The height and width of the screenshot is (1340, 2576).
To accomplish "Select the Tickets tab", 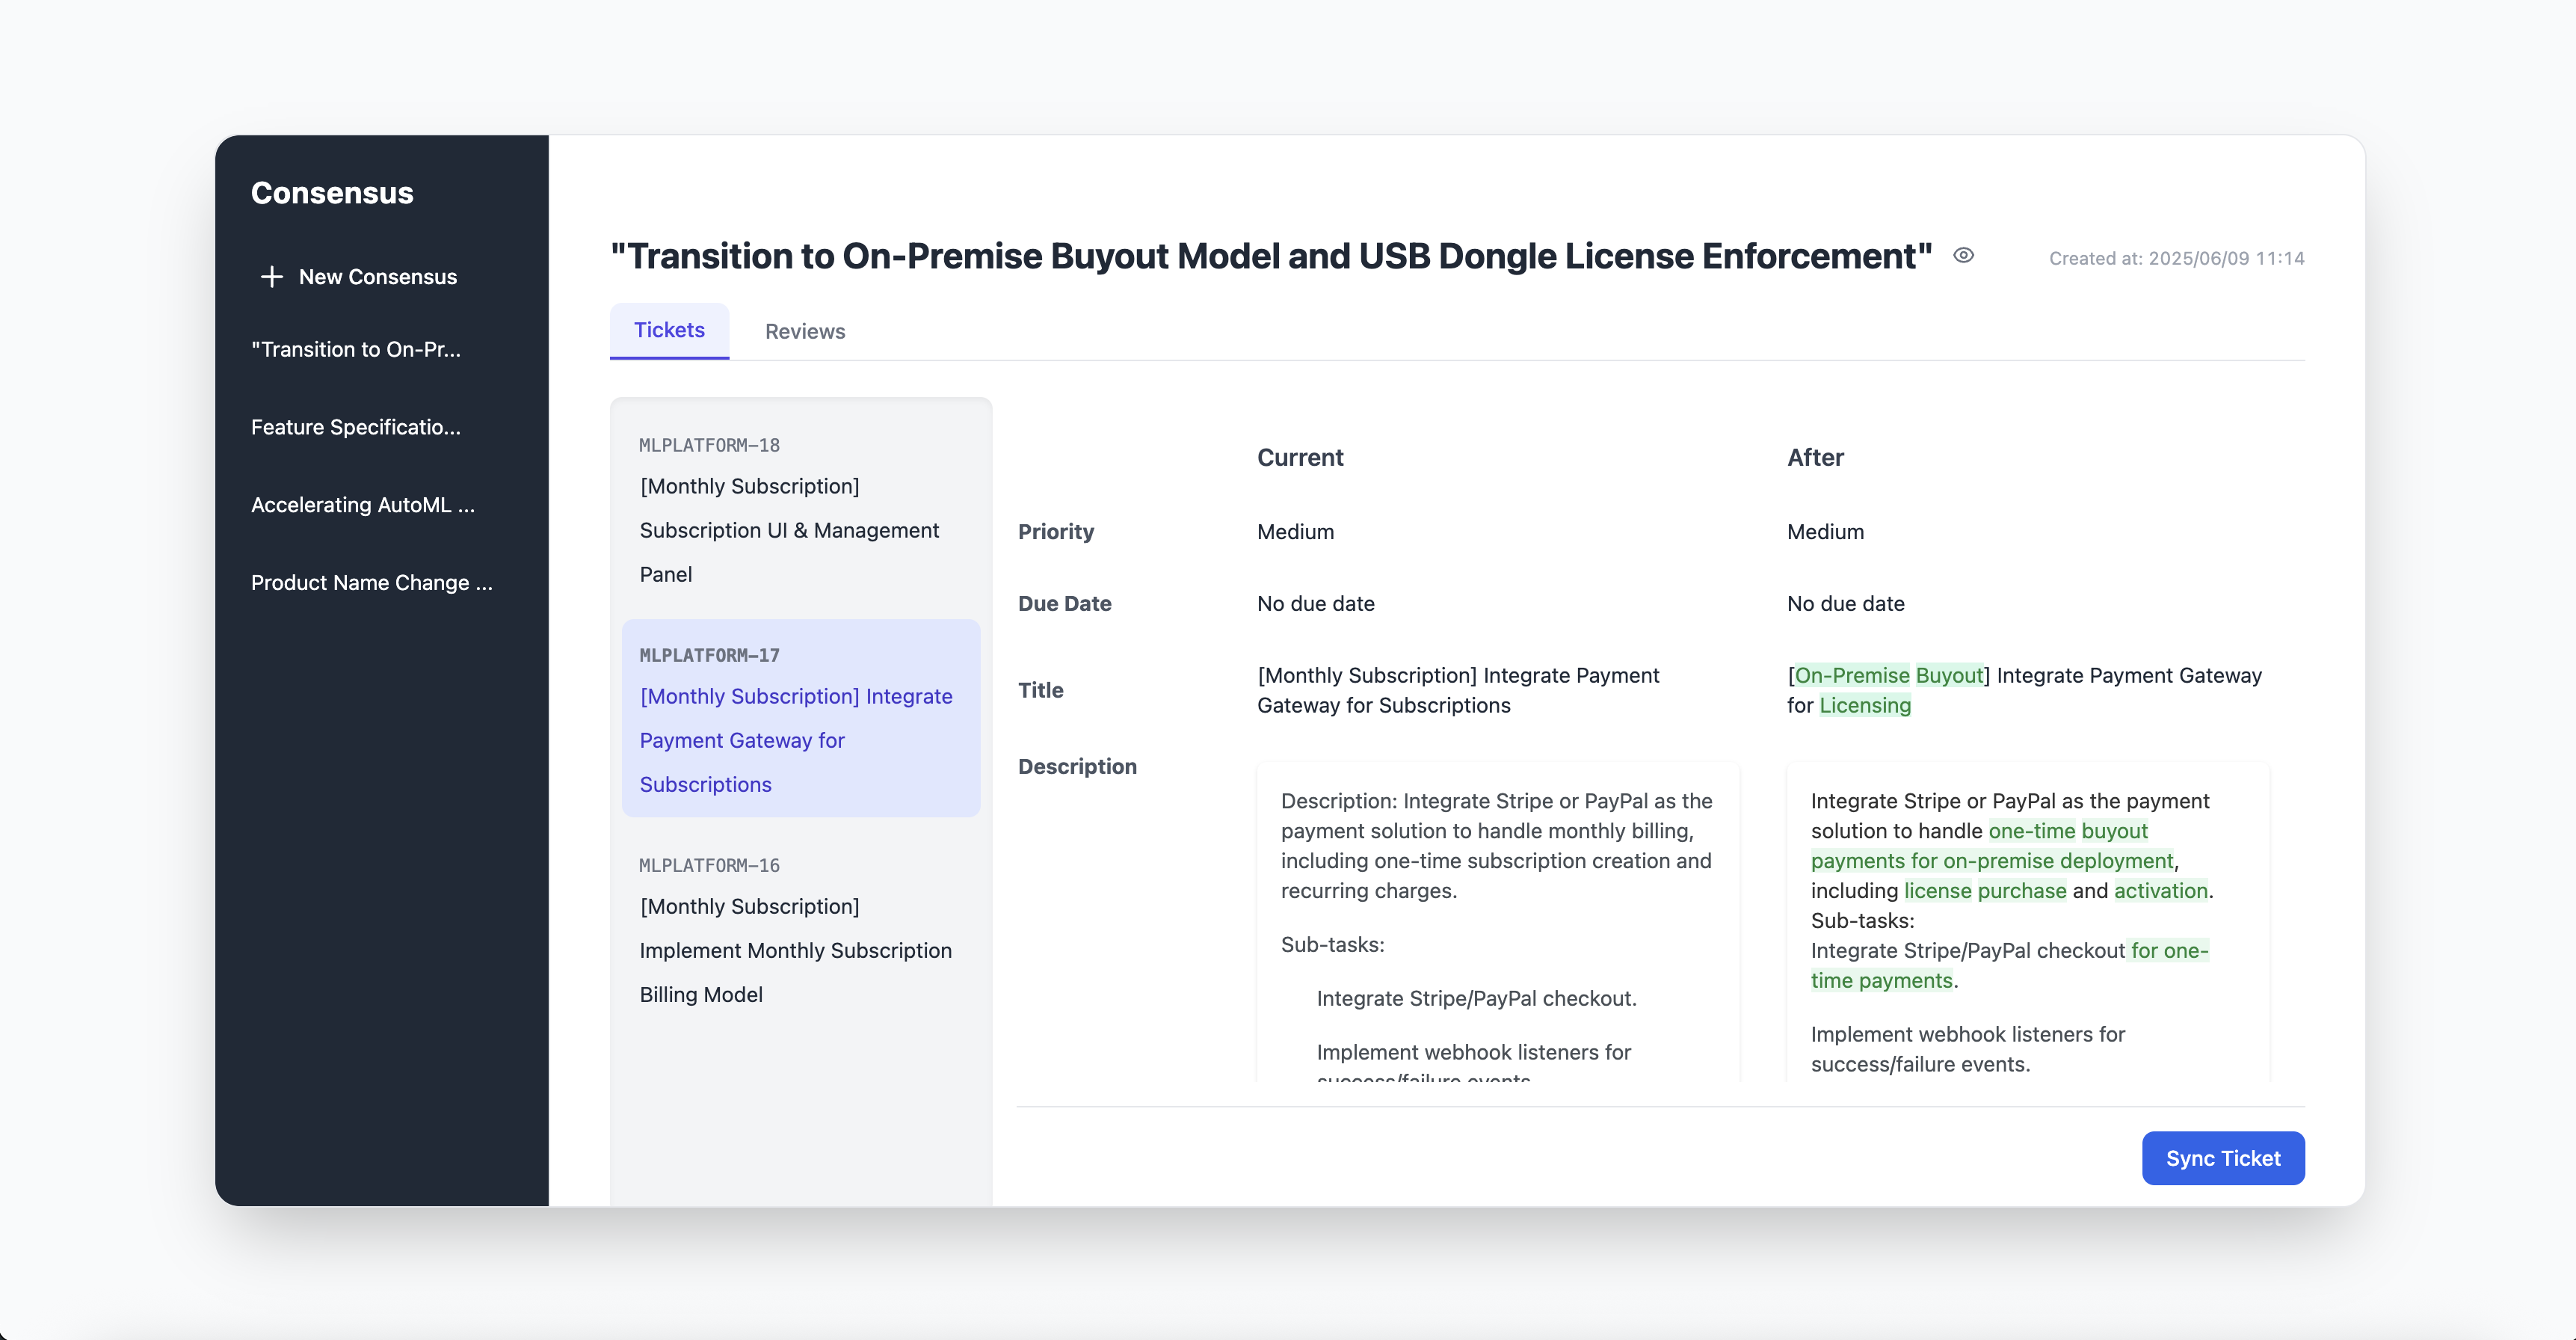I will pyautogui.click(x=669, y=330).
